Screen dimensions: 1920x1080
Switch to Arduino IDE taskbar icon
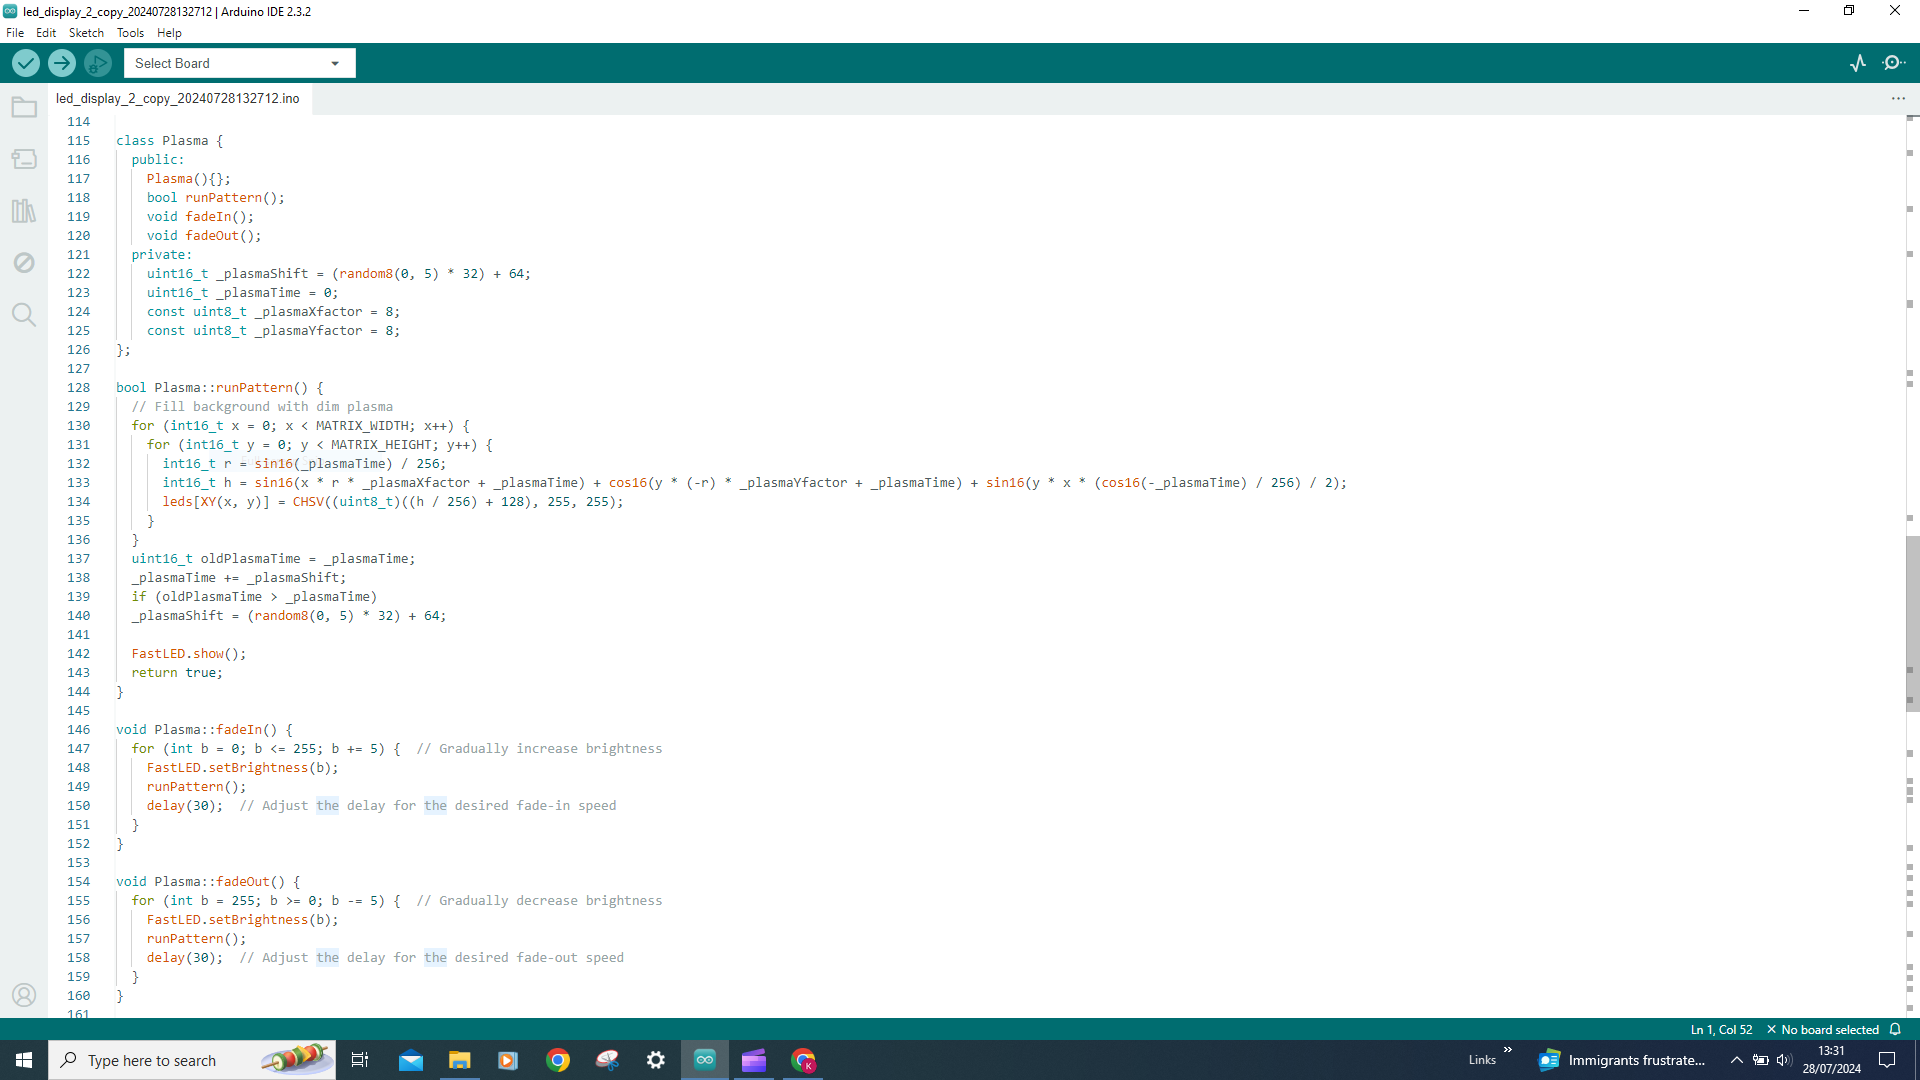pos(705,1060)
